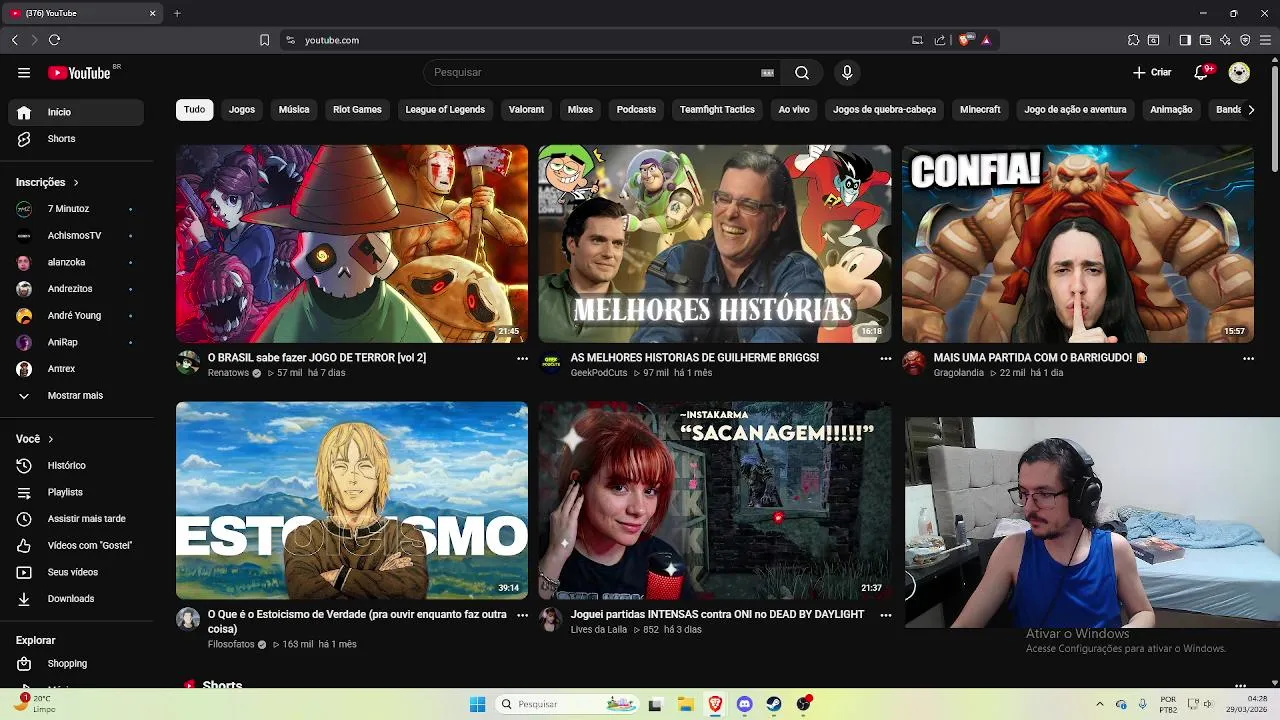Open Playlists in sidebar
This screenshot has width=1280, height=720.
(76, 492)
